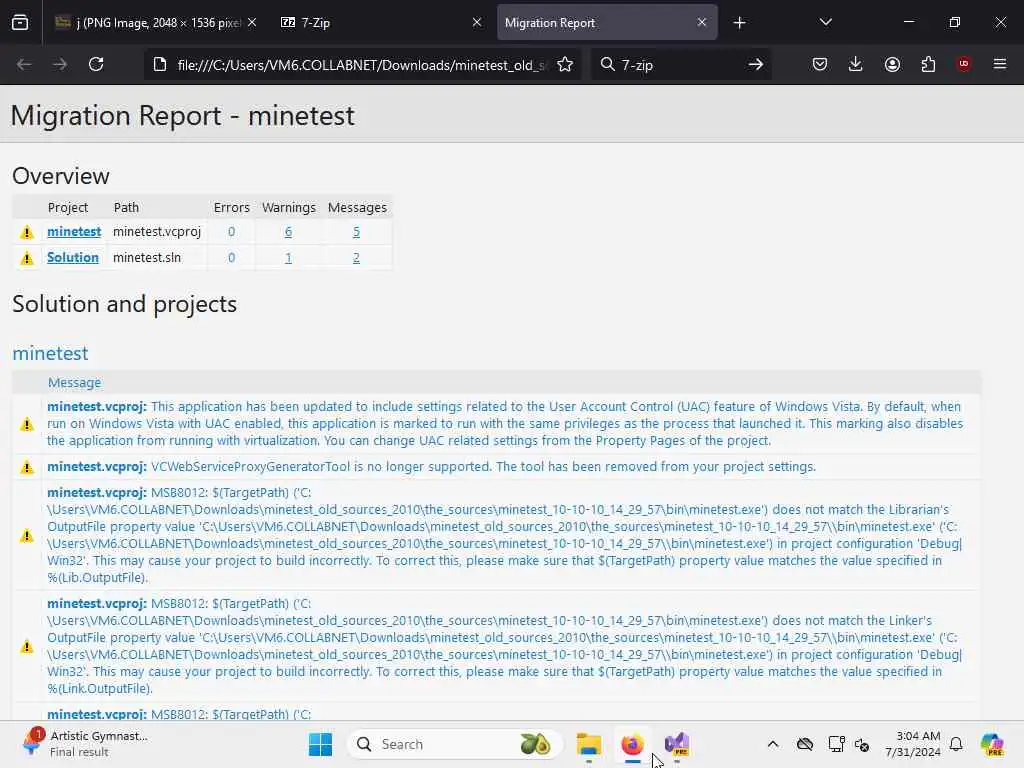Open the clock showing 3:04 AM
This screenshot has height=768, width=1024.
(x=913, y=744)
